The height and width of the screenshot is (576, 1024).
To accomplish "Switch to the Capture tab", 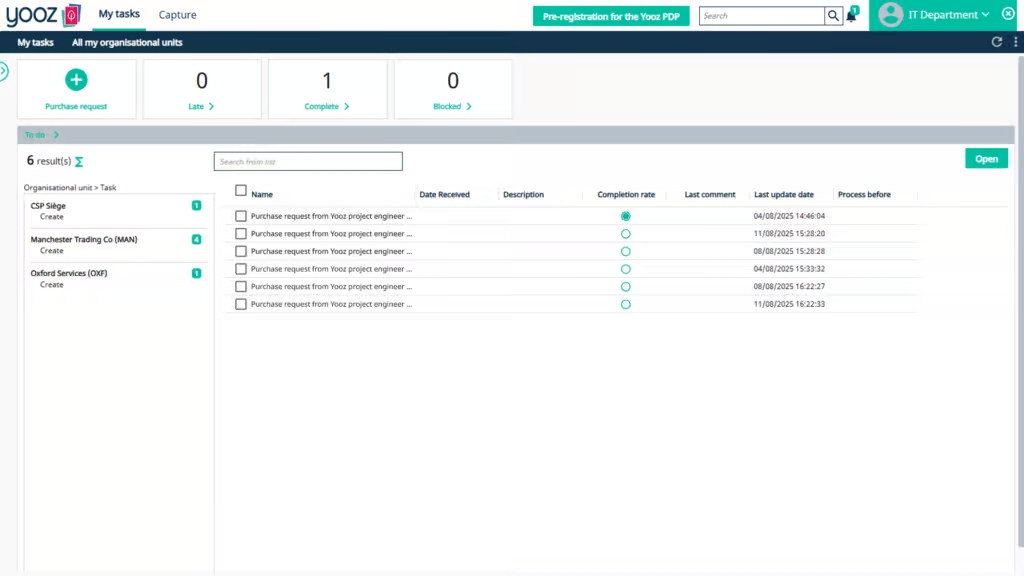I will pos(178,15).
